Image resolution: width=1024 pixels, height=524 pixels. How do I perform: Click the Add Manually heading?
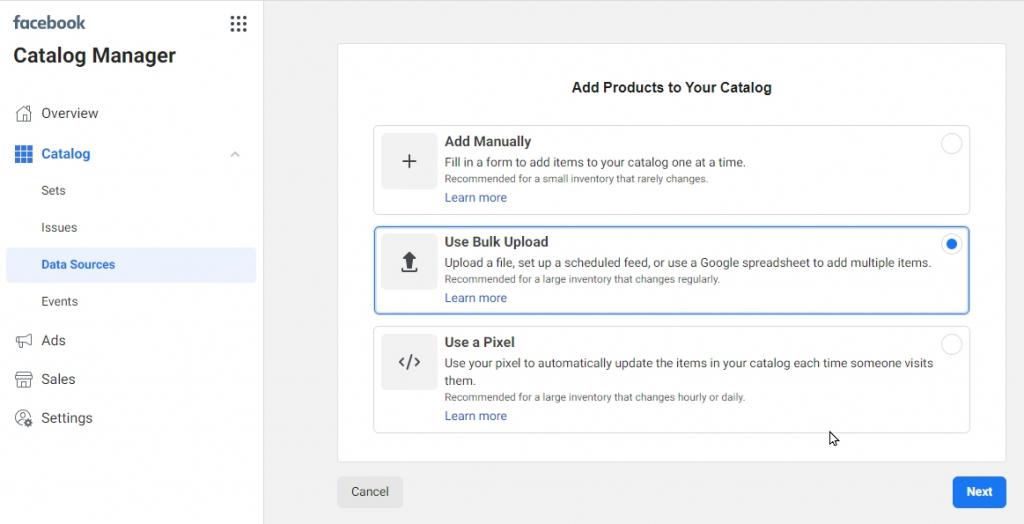click(488, 141)
